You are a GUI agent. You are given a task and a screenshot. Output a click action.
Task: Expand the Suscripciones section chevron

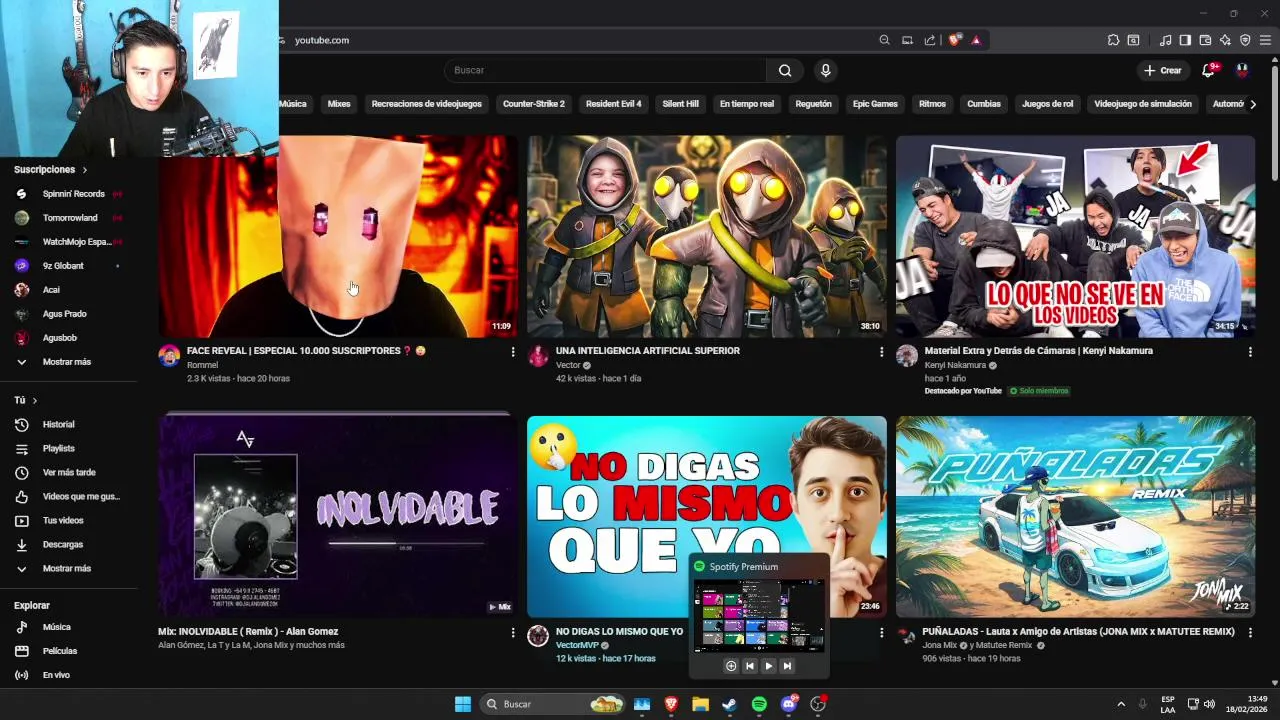pyautogui.click(x=85, y=170)
